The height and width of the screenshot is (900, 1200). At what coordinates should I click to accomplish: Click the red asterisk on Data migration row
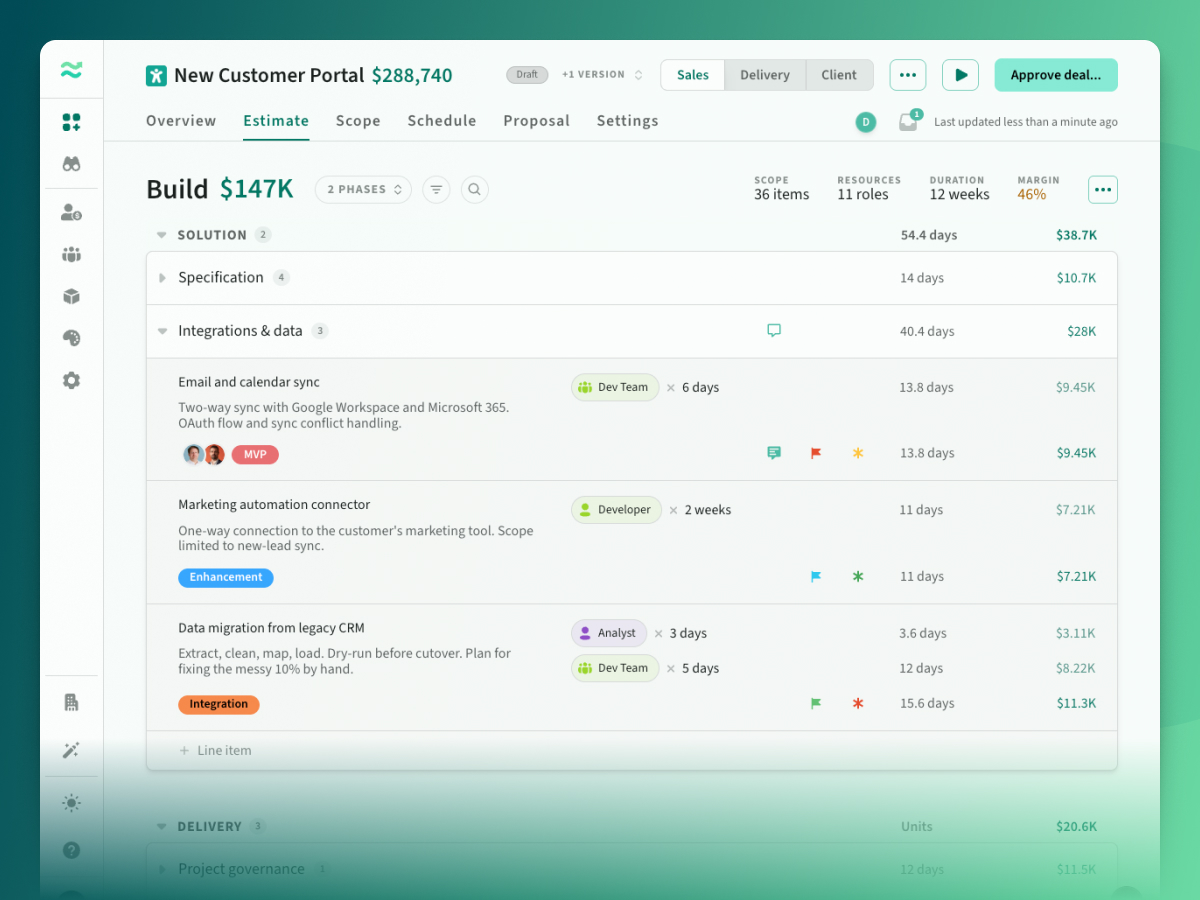click(x=857, y=703)
